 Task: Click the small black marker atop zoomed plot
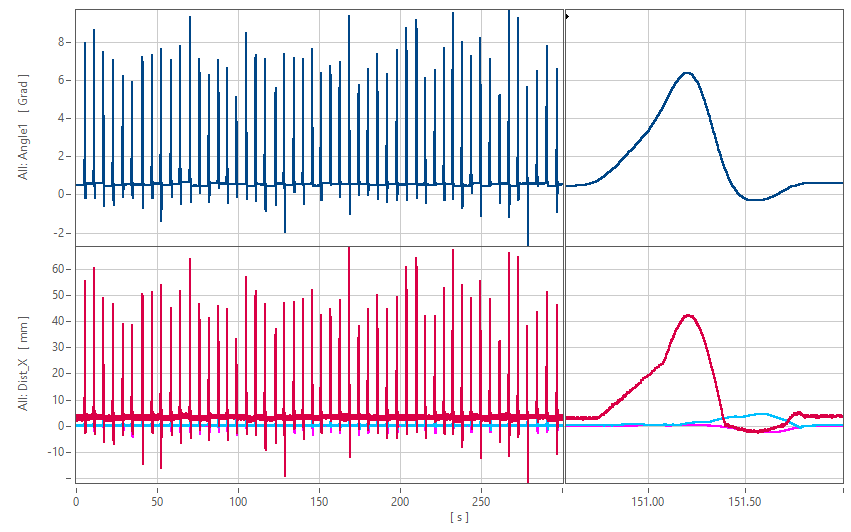(568, 16)
